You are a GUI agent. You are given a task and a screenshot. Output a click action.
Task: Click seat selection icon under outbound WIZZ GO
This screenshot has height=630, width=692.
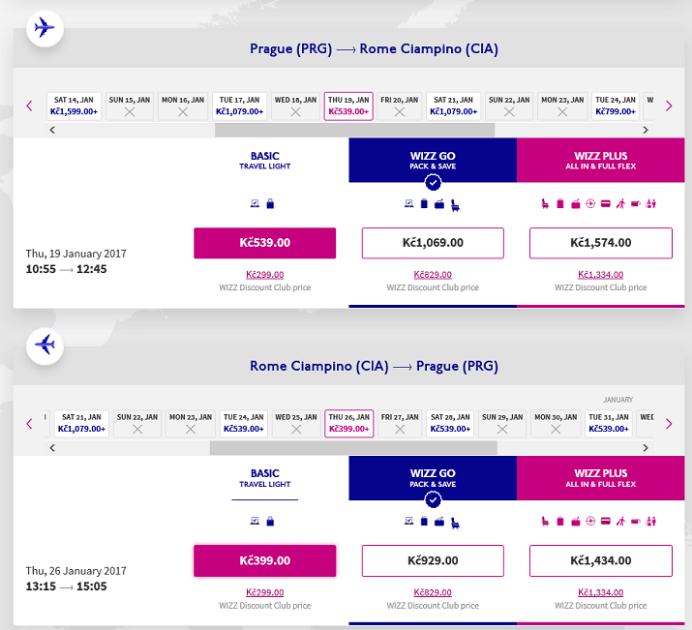[455, 205]
